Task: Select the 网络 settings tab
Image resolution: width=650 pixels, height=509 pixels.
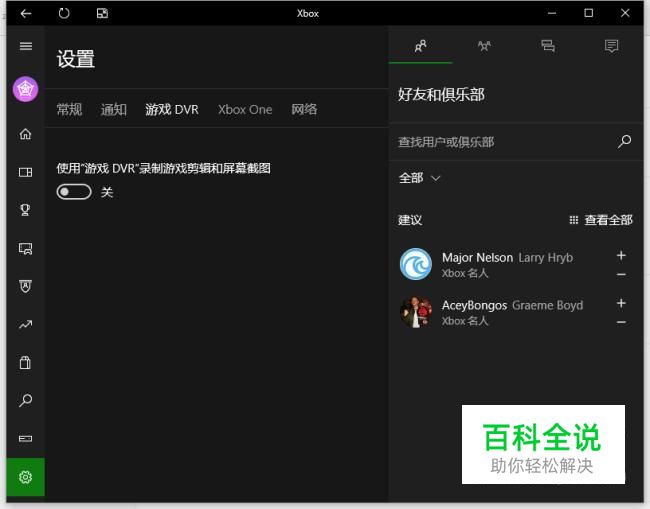Action: click(304, 109)
